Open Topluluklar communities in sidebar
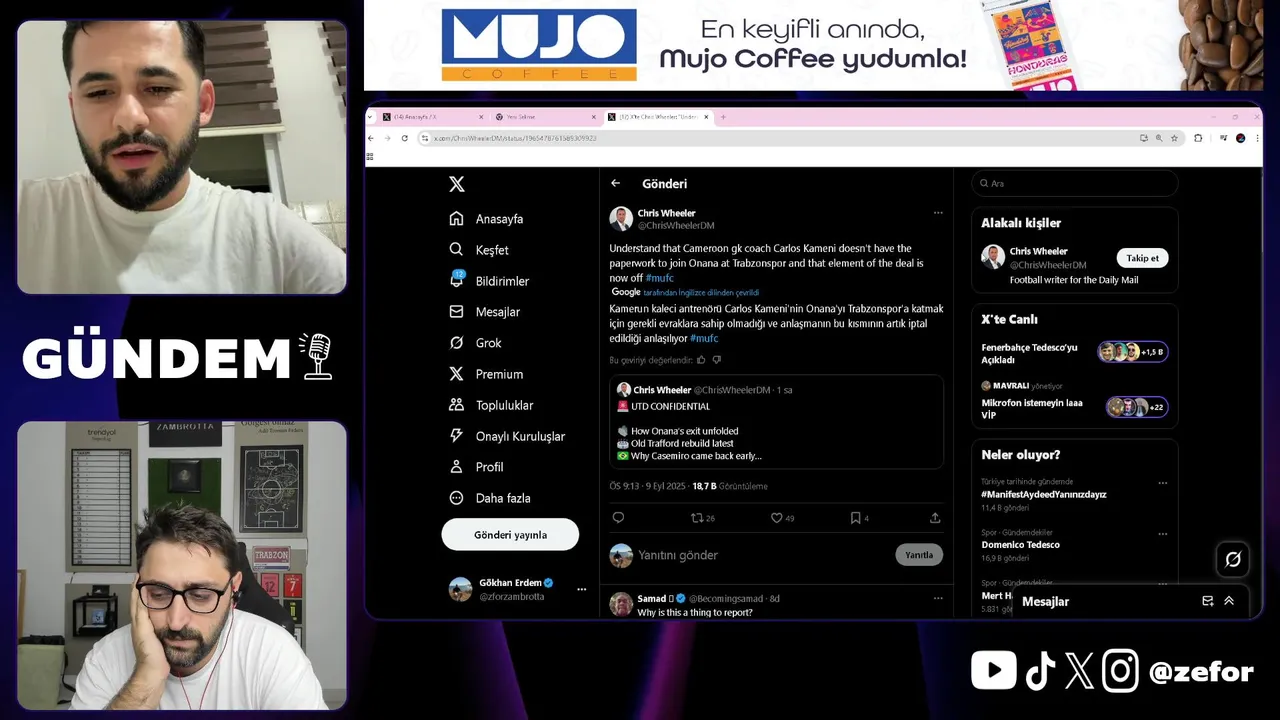The width and height of the screenshot is (1280, 720). (491, 405)
